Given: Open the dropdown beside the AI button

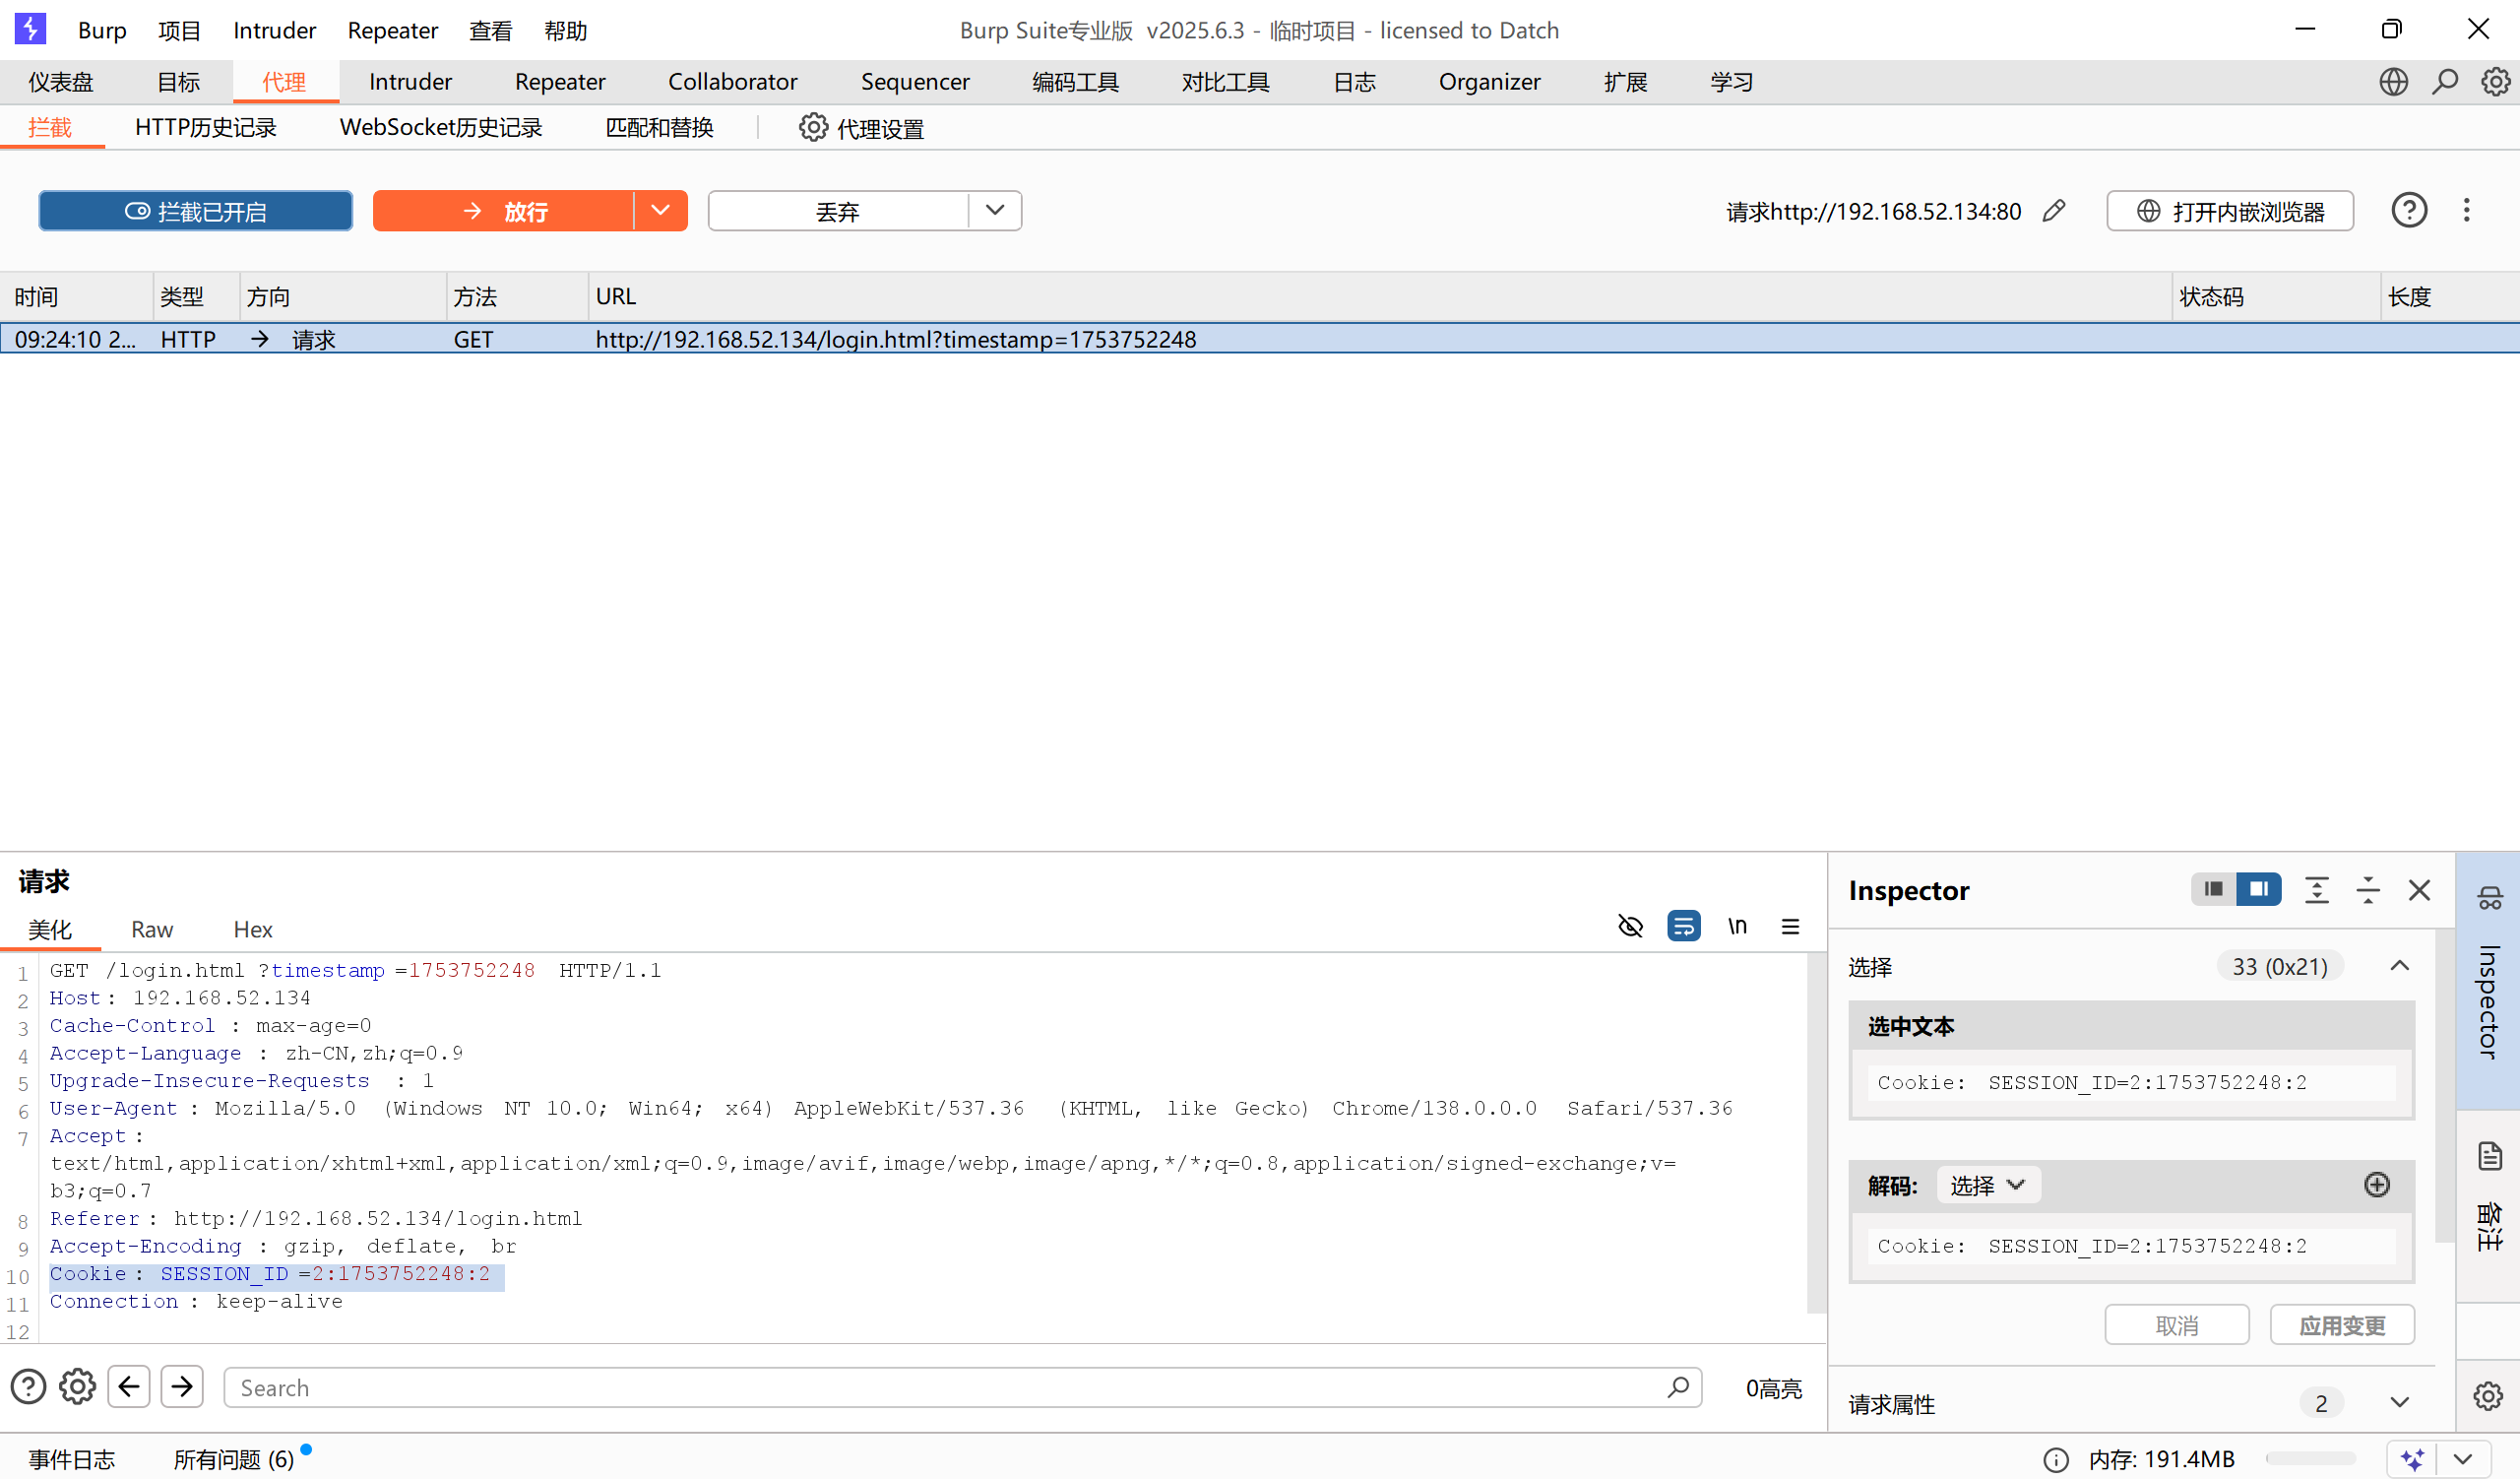Looking at the screenshot, I should click(x=2462, y=1459).
